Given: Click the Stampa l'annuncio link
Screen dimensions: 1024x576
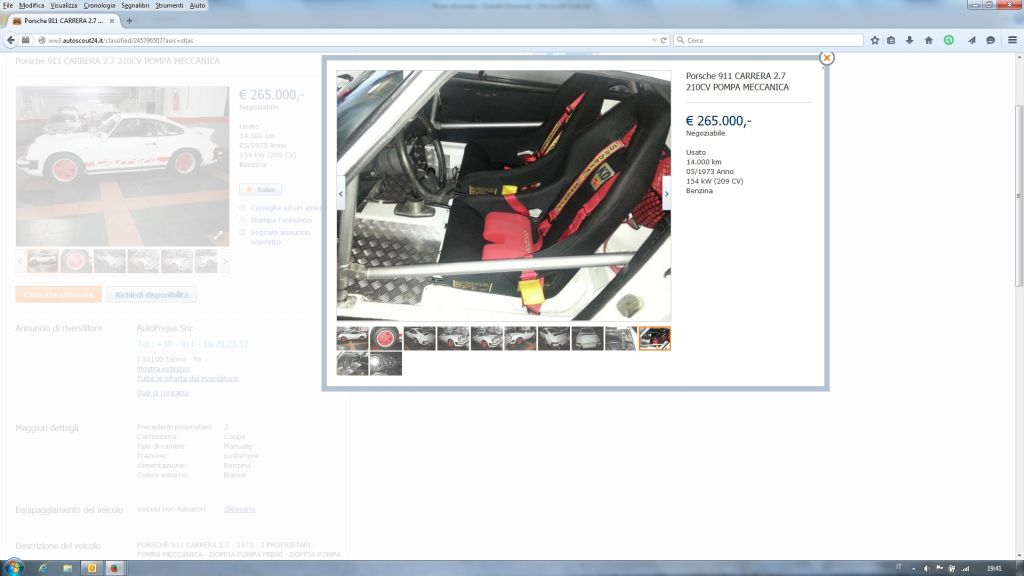Looking at the screenshot, I should (x=281, y=220).
